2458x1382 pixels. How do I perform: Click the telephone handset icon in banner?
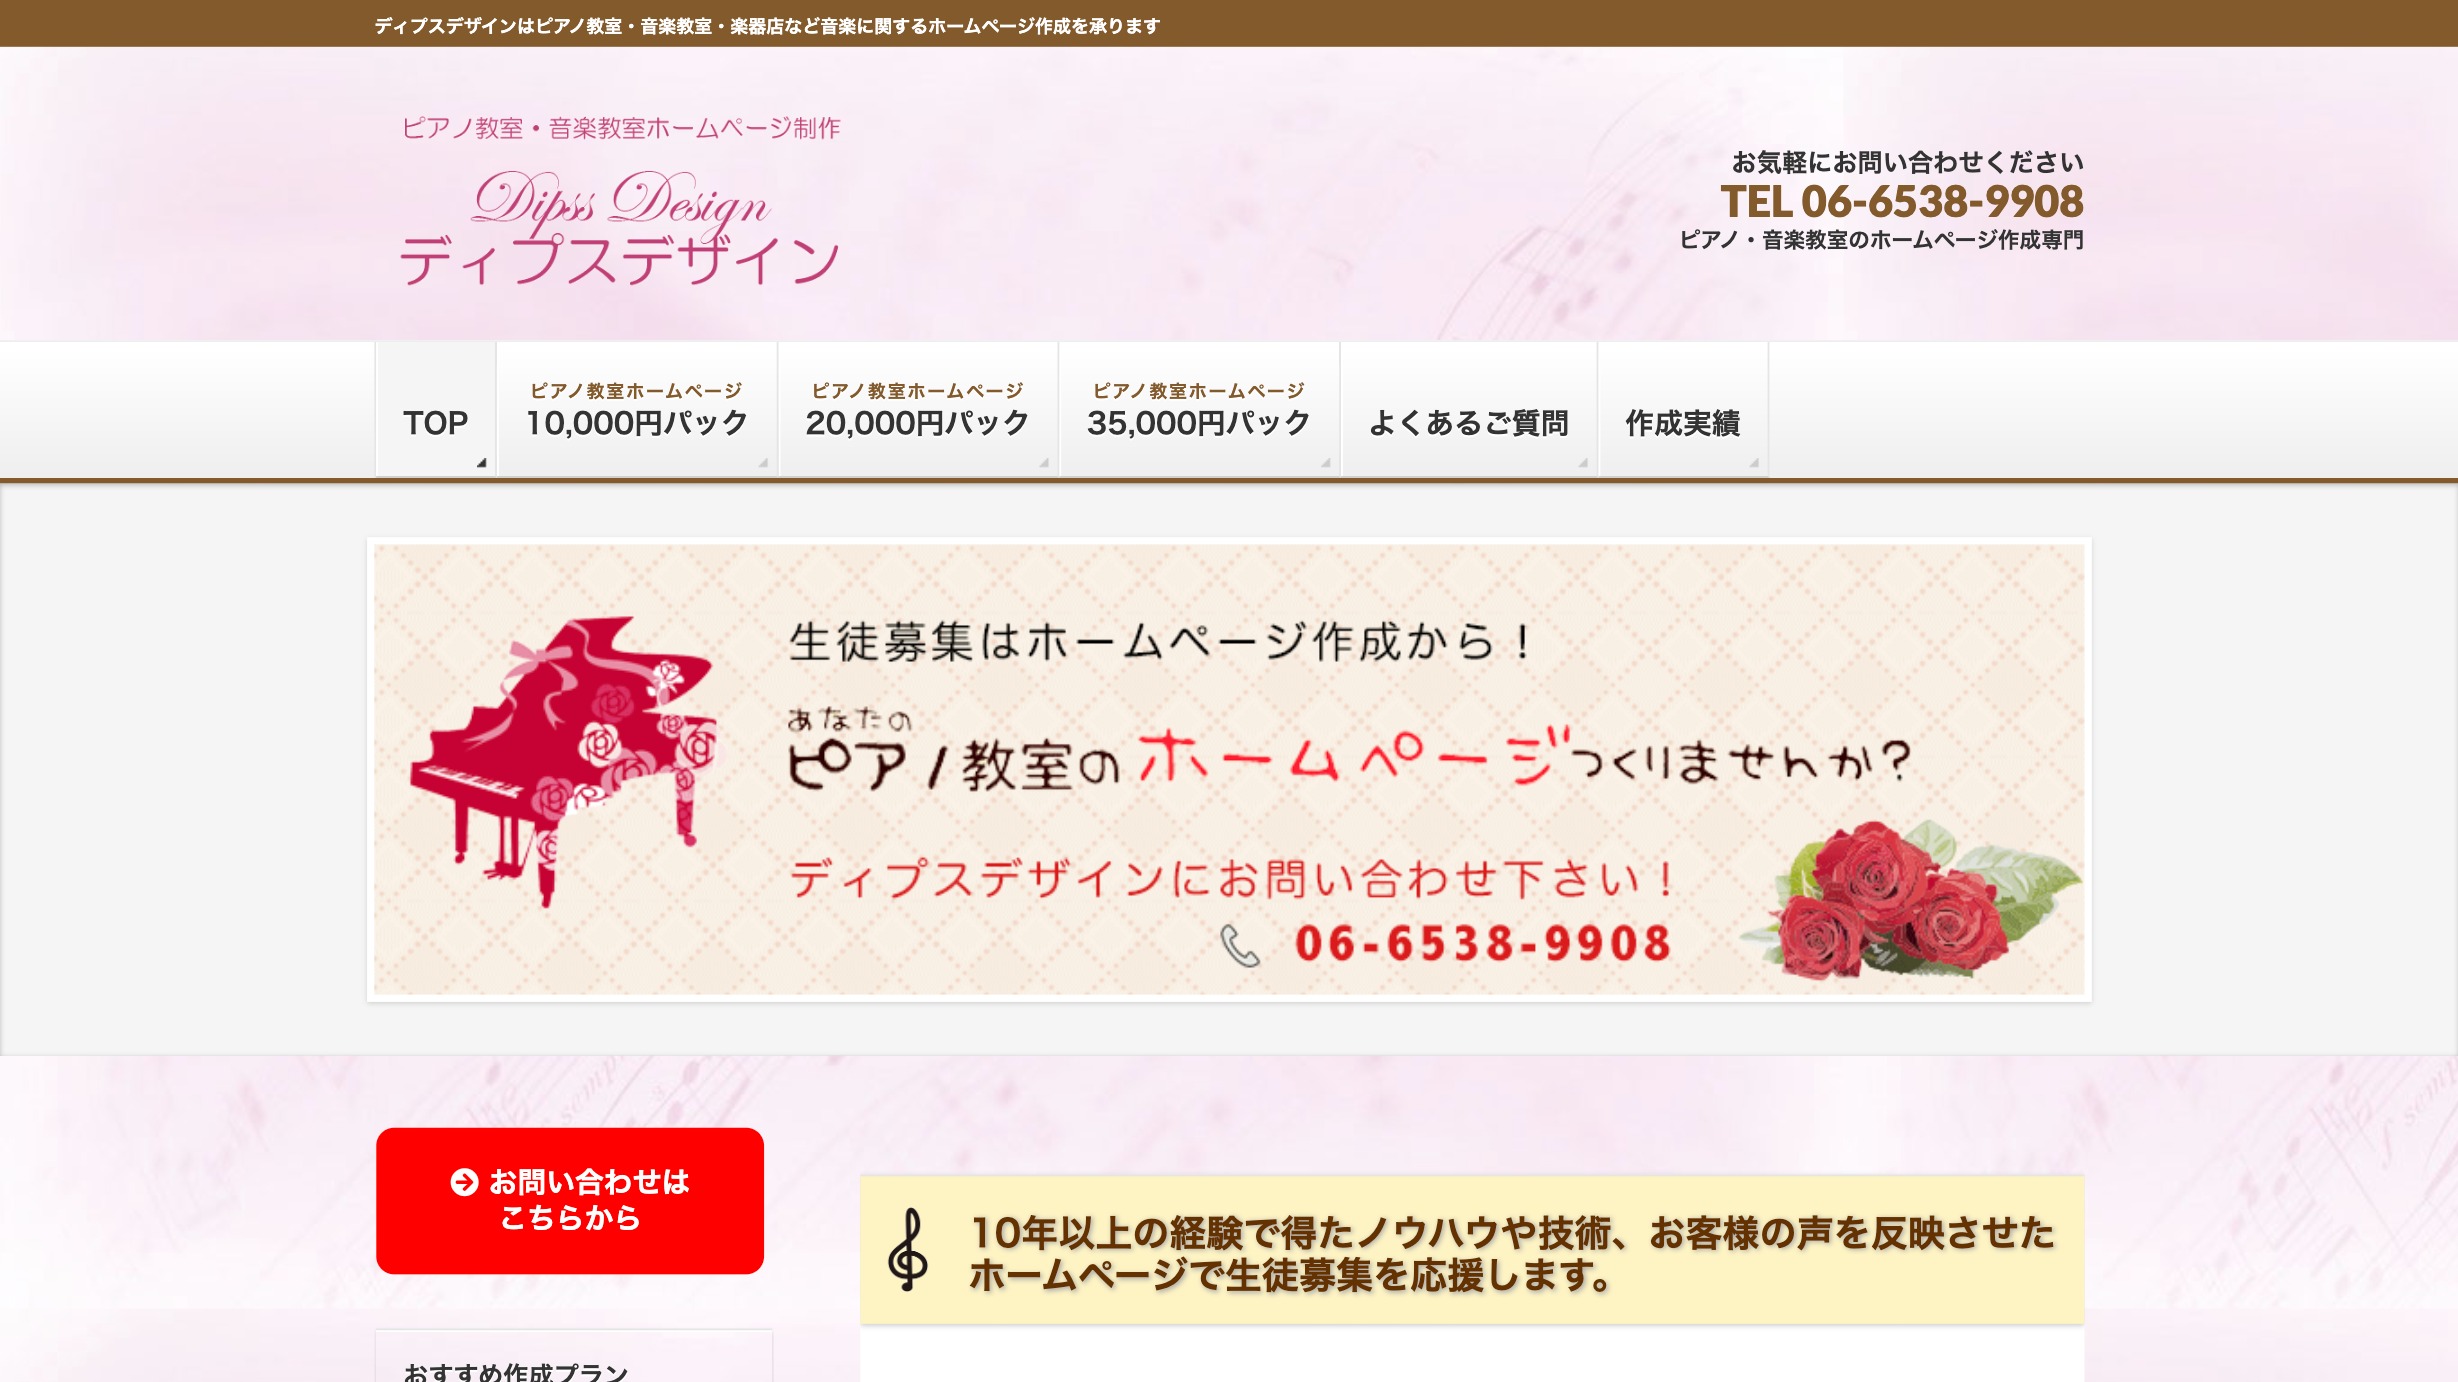pyautogui.click(x=1239, y=945)
